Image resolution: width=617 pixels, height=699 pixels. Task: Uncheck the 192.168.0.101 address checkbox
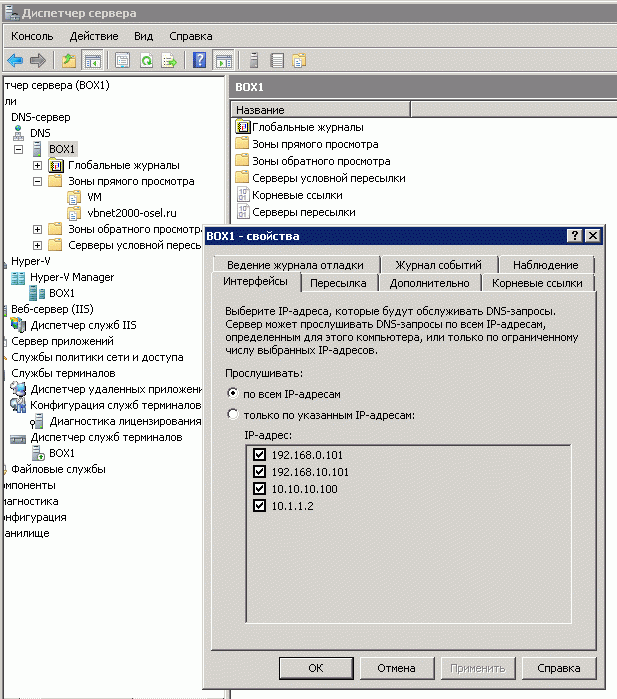click(259, 455)
